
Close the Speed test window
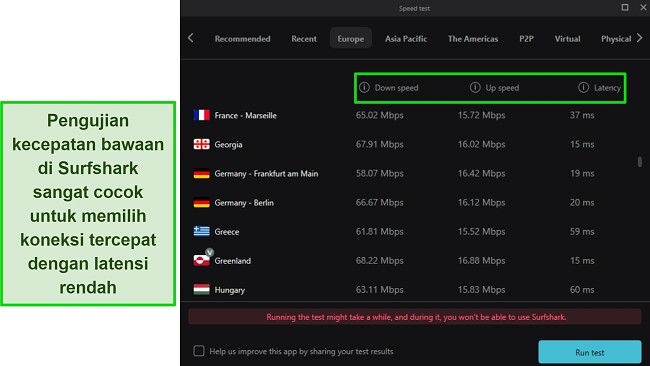click(x=643, y=7)
